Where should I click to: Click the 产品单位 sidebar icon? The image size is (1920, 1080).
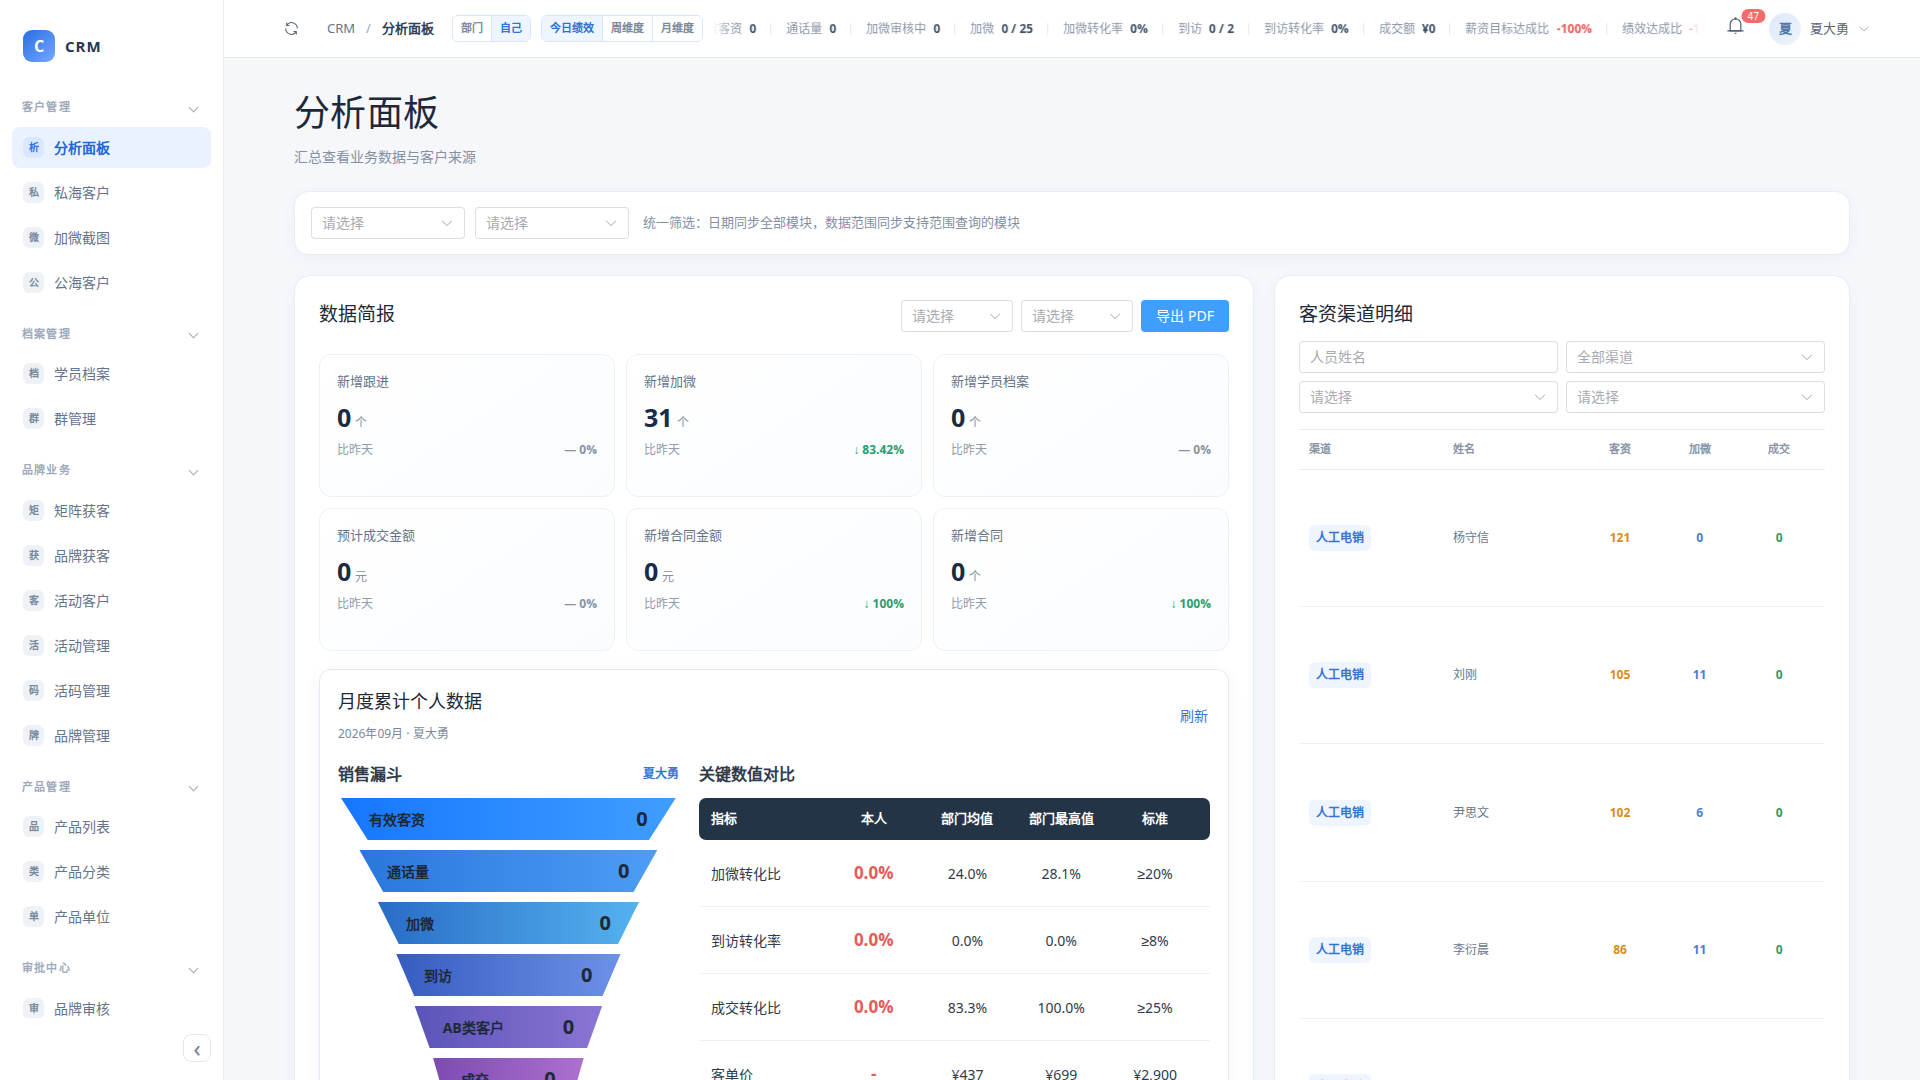(34, 917)
